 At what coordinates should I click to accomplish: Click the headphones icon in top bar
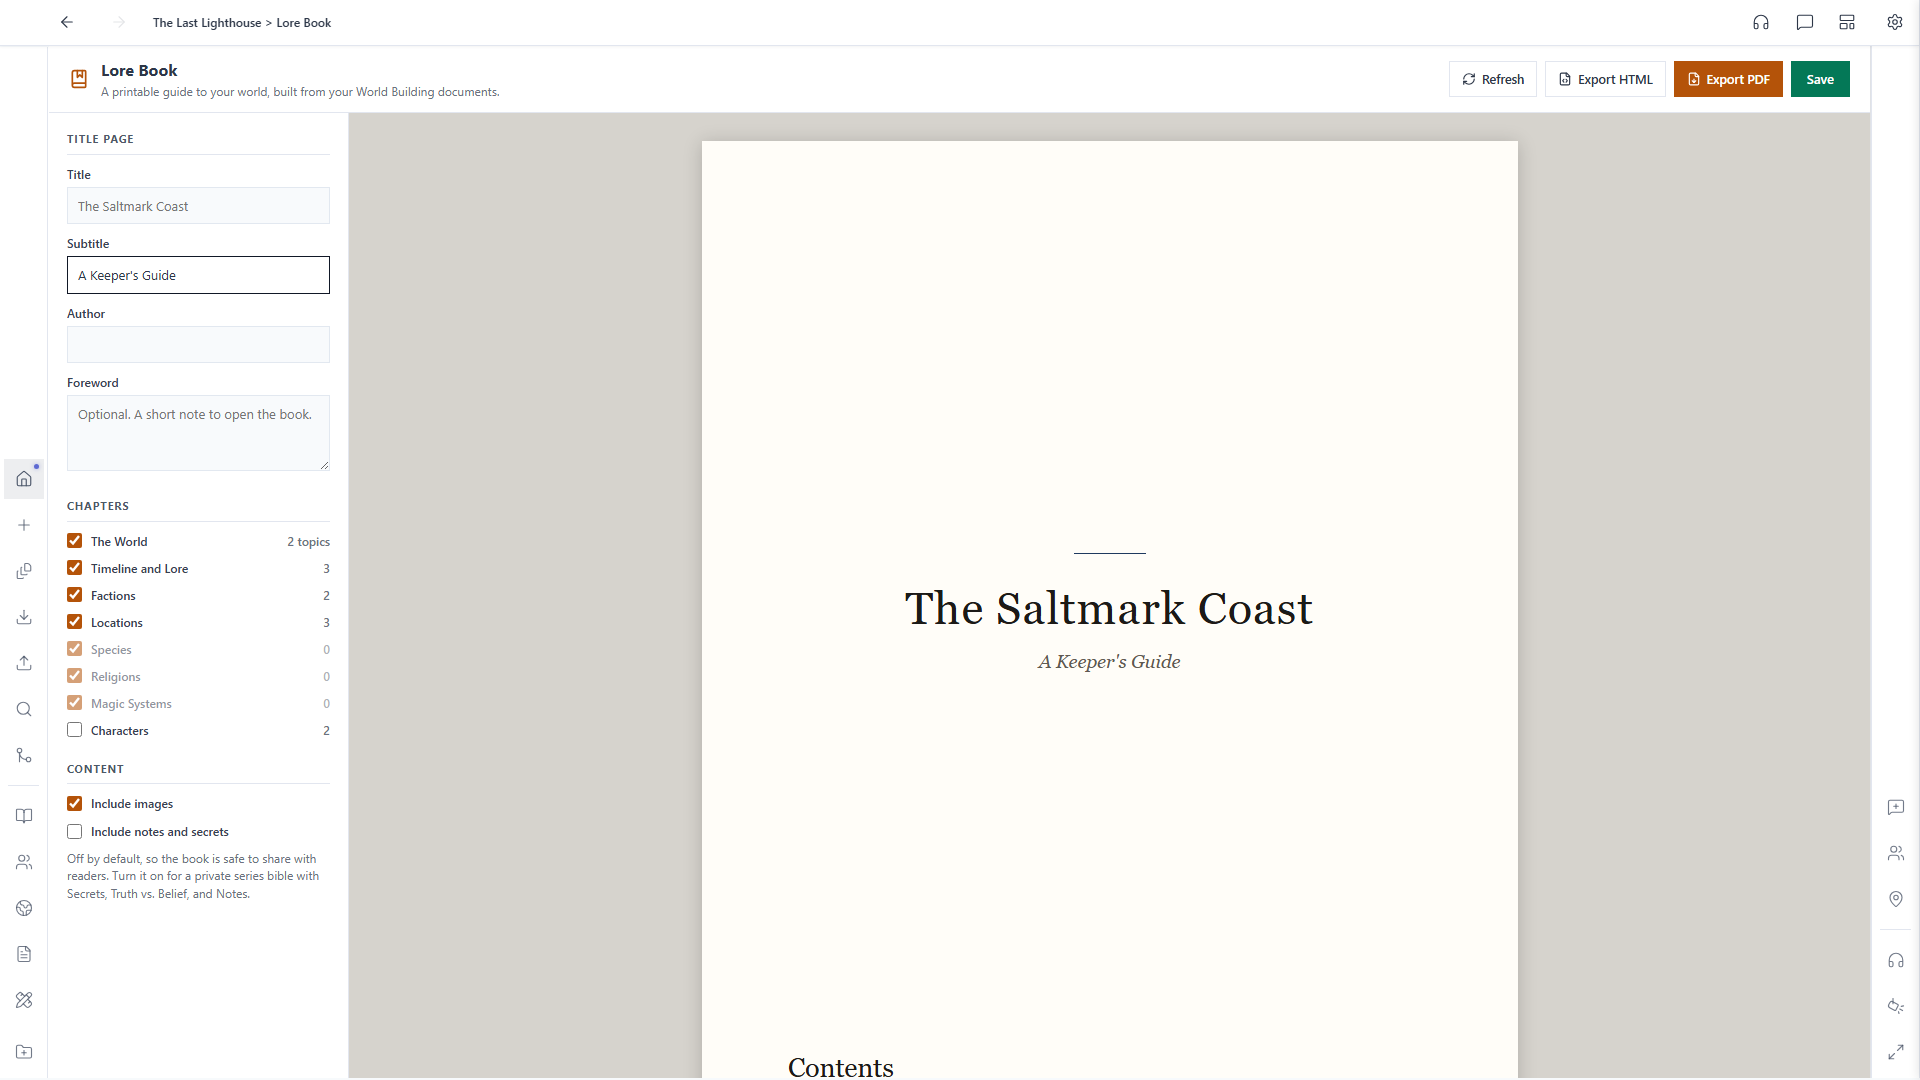click(x=1761, y=22)
